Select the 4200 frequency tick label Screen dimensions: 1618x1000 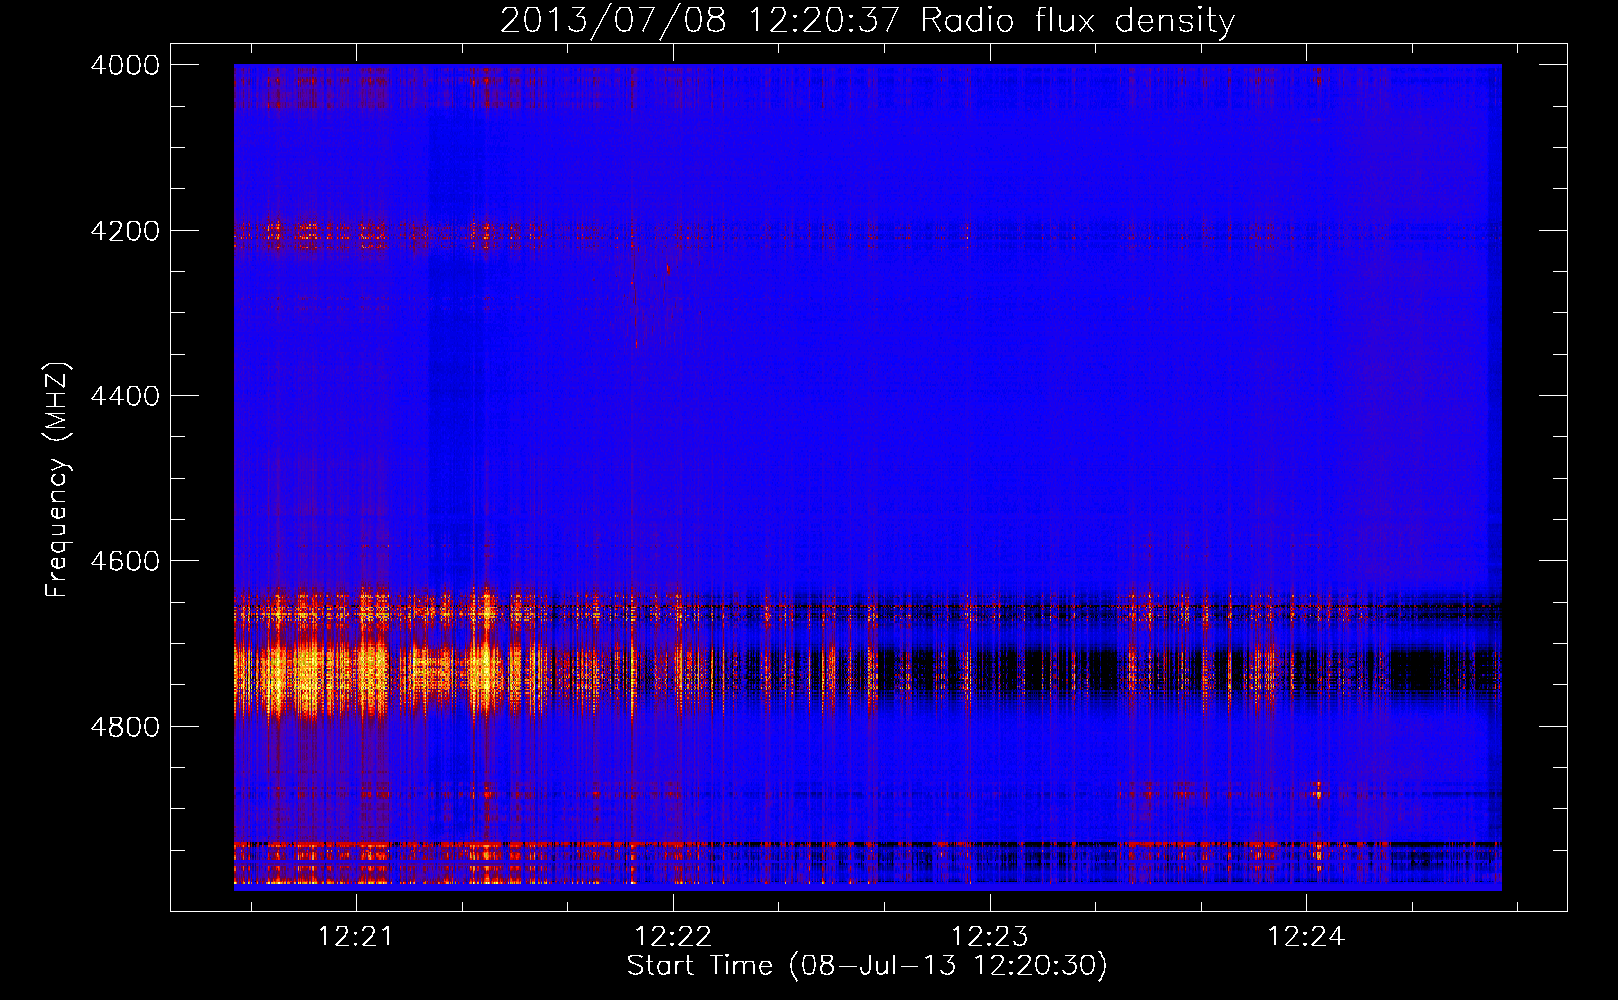click(125, 231)
